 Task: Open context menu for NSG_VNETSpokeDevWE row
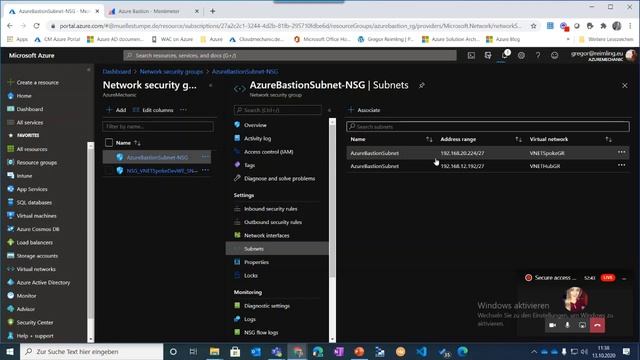tap(205, 170)
